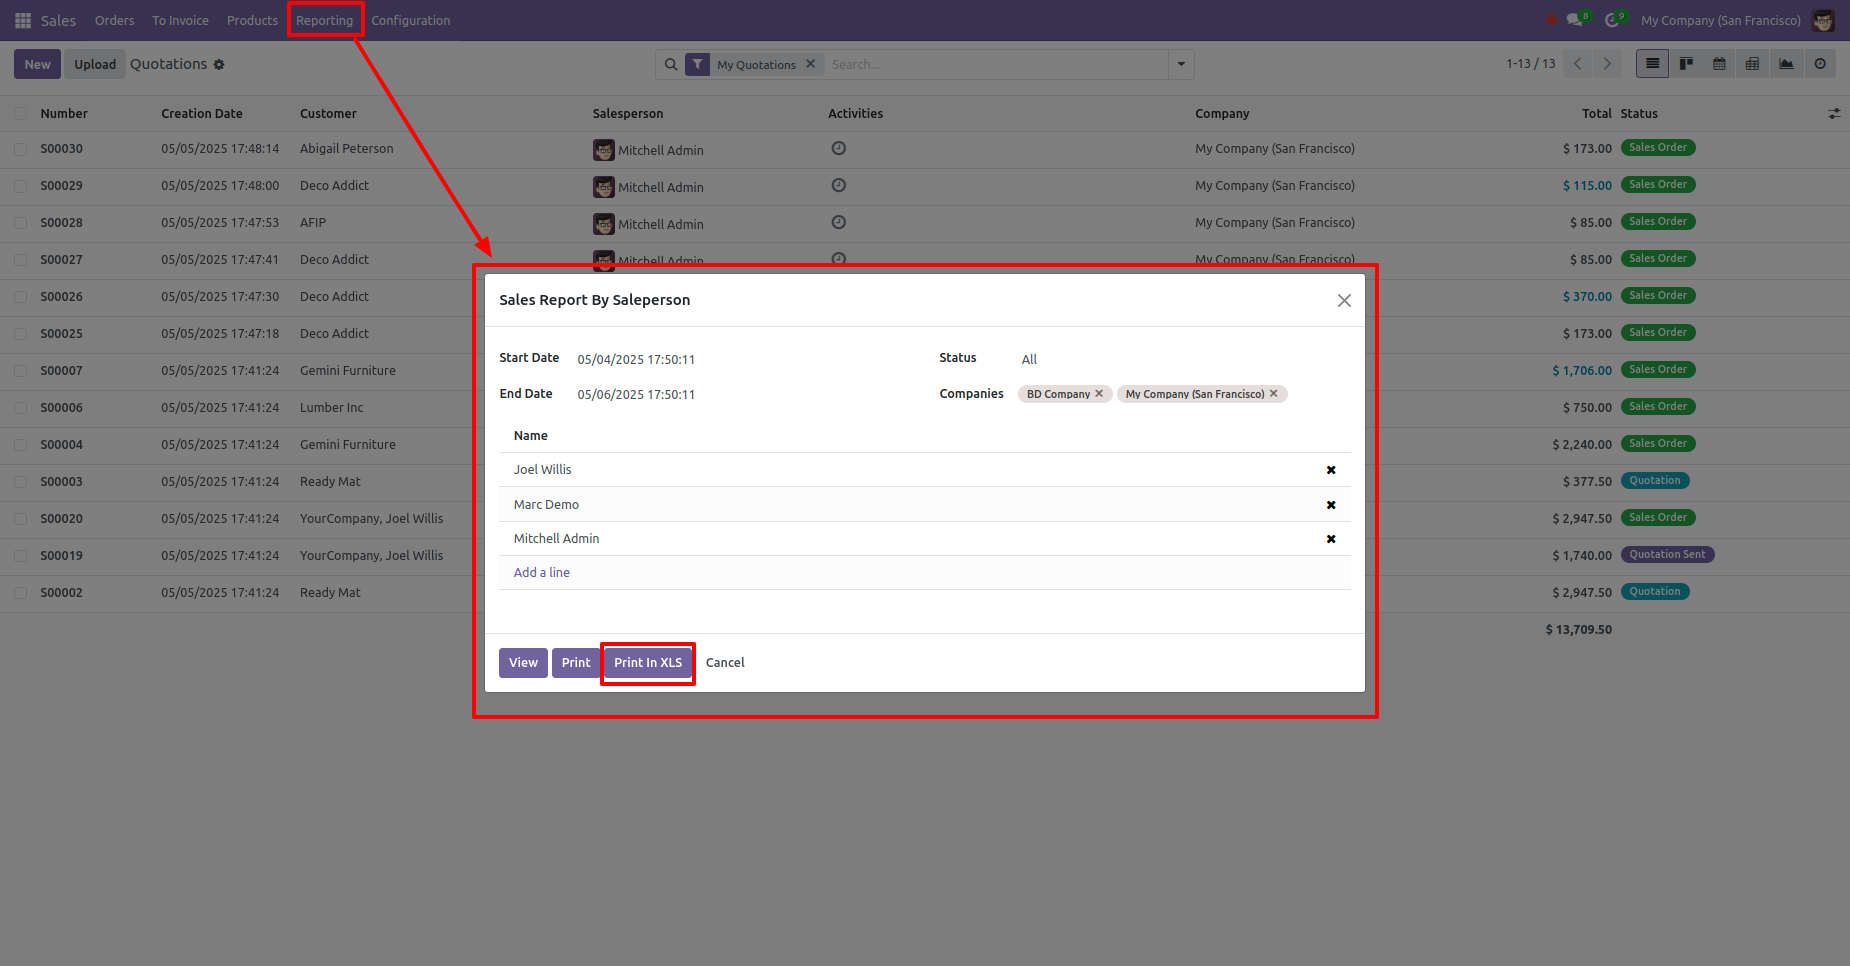This screenshot has height=966, width=1850.
Task: Select checkbox for order S00007
Action: pos(21,371)
